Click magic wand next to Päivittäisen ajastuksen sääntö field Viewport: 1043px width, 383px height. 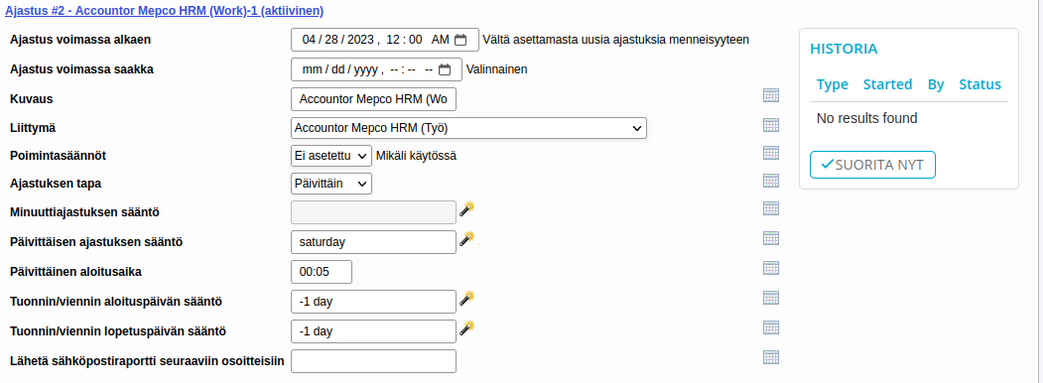click(x=467, y=239)
